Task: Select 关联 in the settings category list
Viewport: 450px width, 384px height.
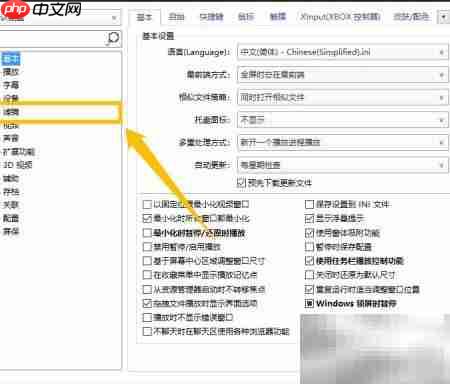Action: coord(11,205)
